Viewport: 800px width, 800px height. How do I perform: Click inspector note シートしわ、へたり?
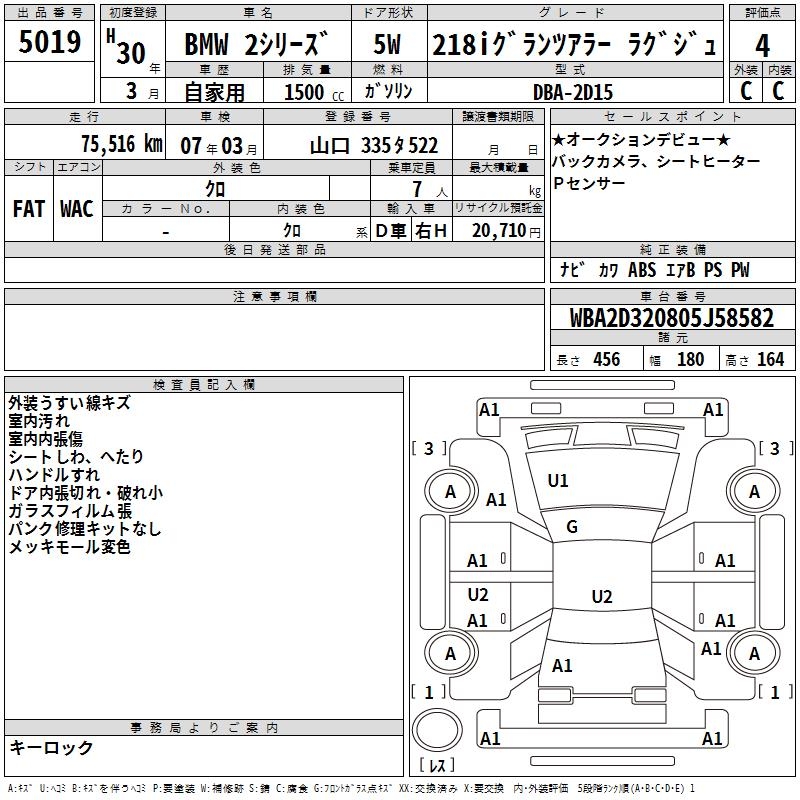[x=76, y=457]
